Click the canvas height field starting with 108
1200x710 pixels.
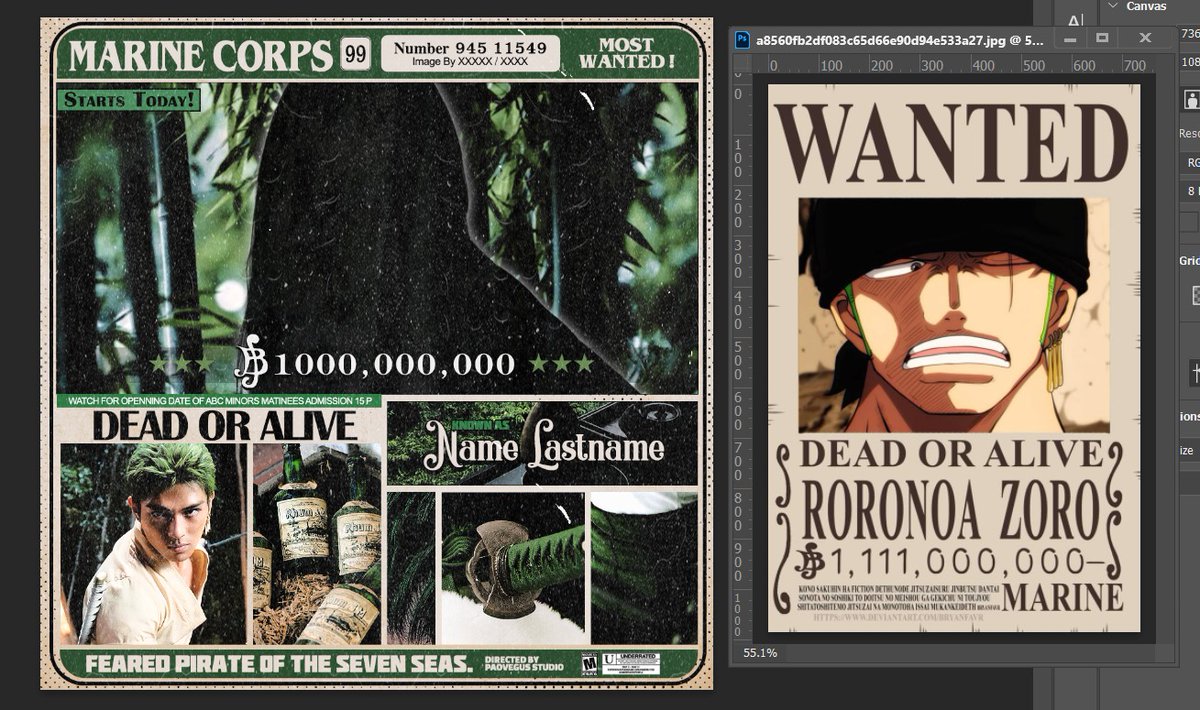[x=1190, y=62]
